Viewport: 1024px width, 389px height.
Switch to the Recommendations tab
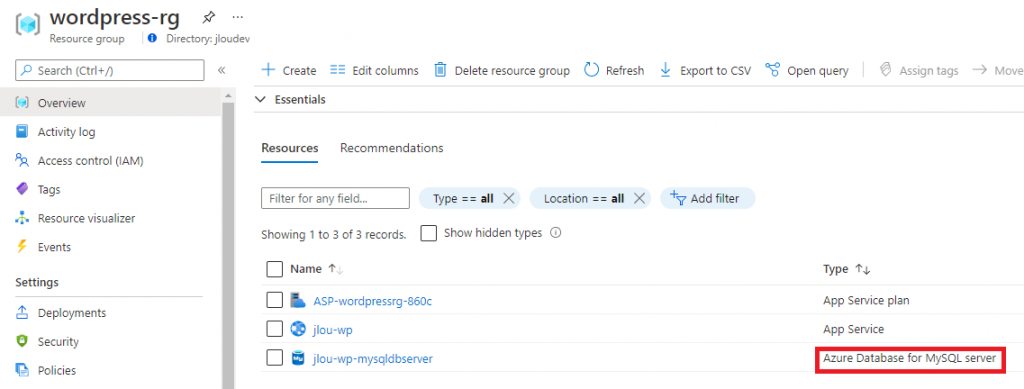392,148
